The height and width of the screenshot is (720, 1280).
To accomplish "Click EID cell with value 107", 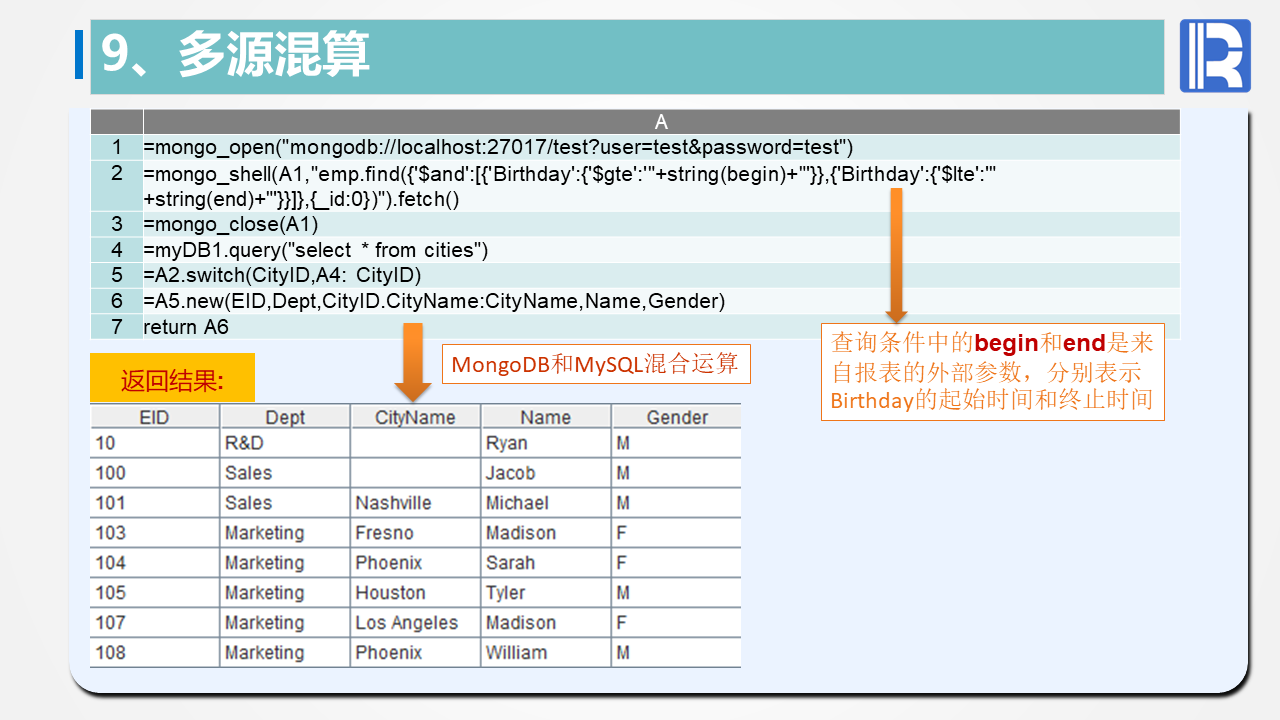I will pyautogui.click(x=155, y=623).
